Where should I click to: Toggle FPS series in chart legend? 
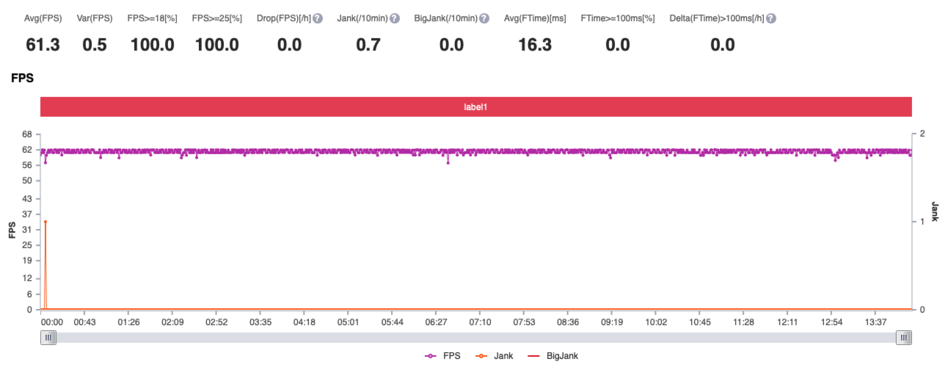pos(443,356)
